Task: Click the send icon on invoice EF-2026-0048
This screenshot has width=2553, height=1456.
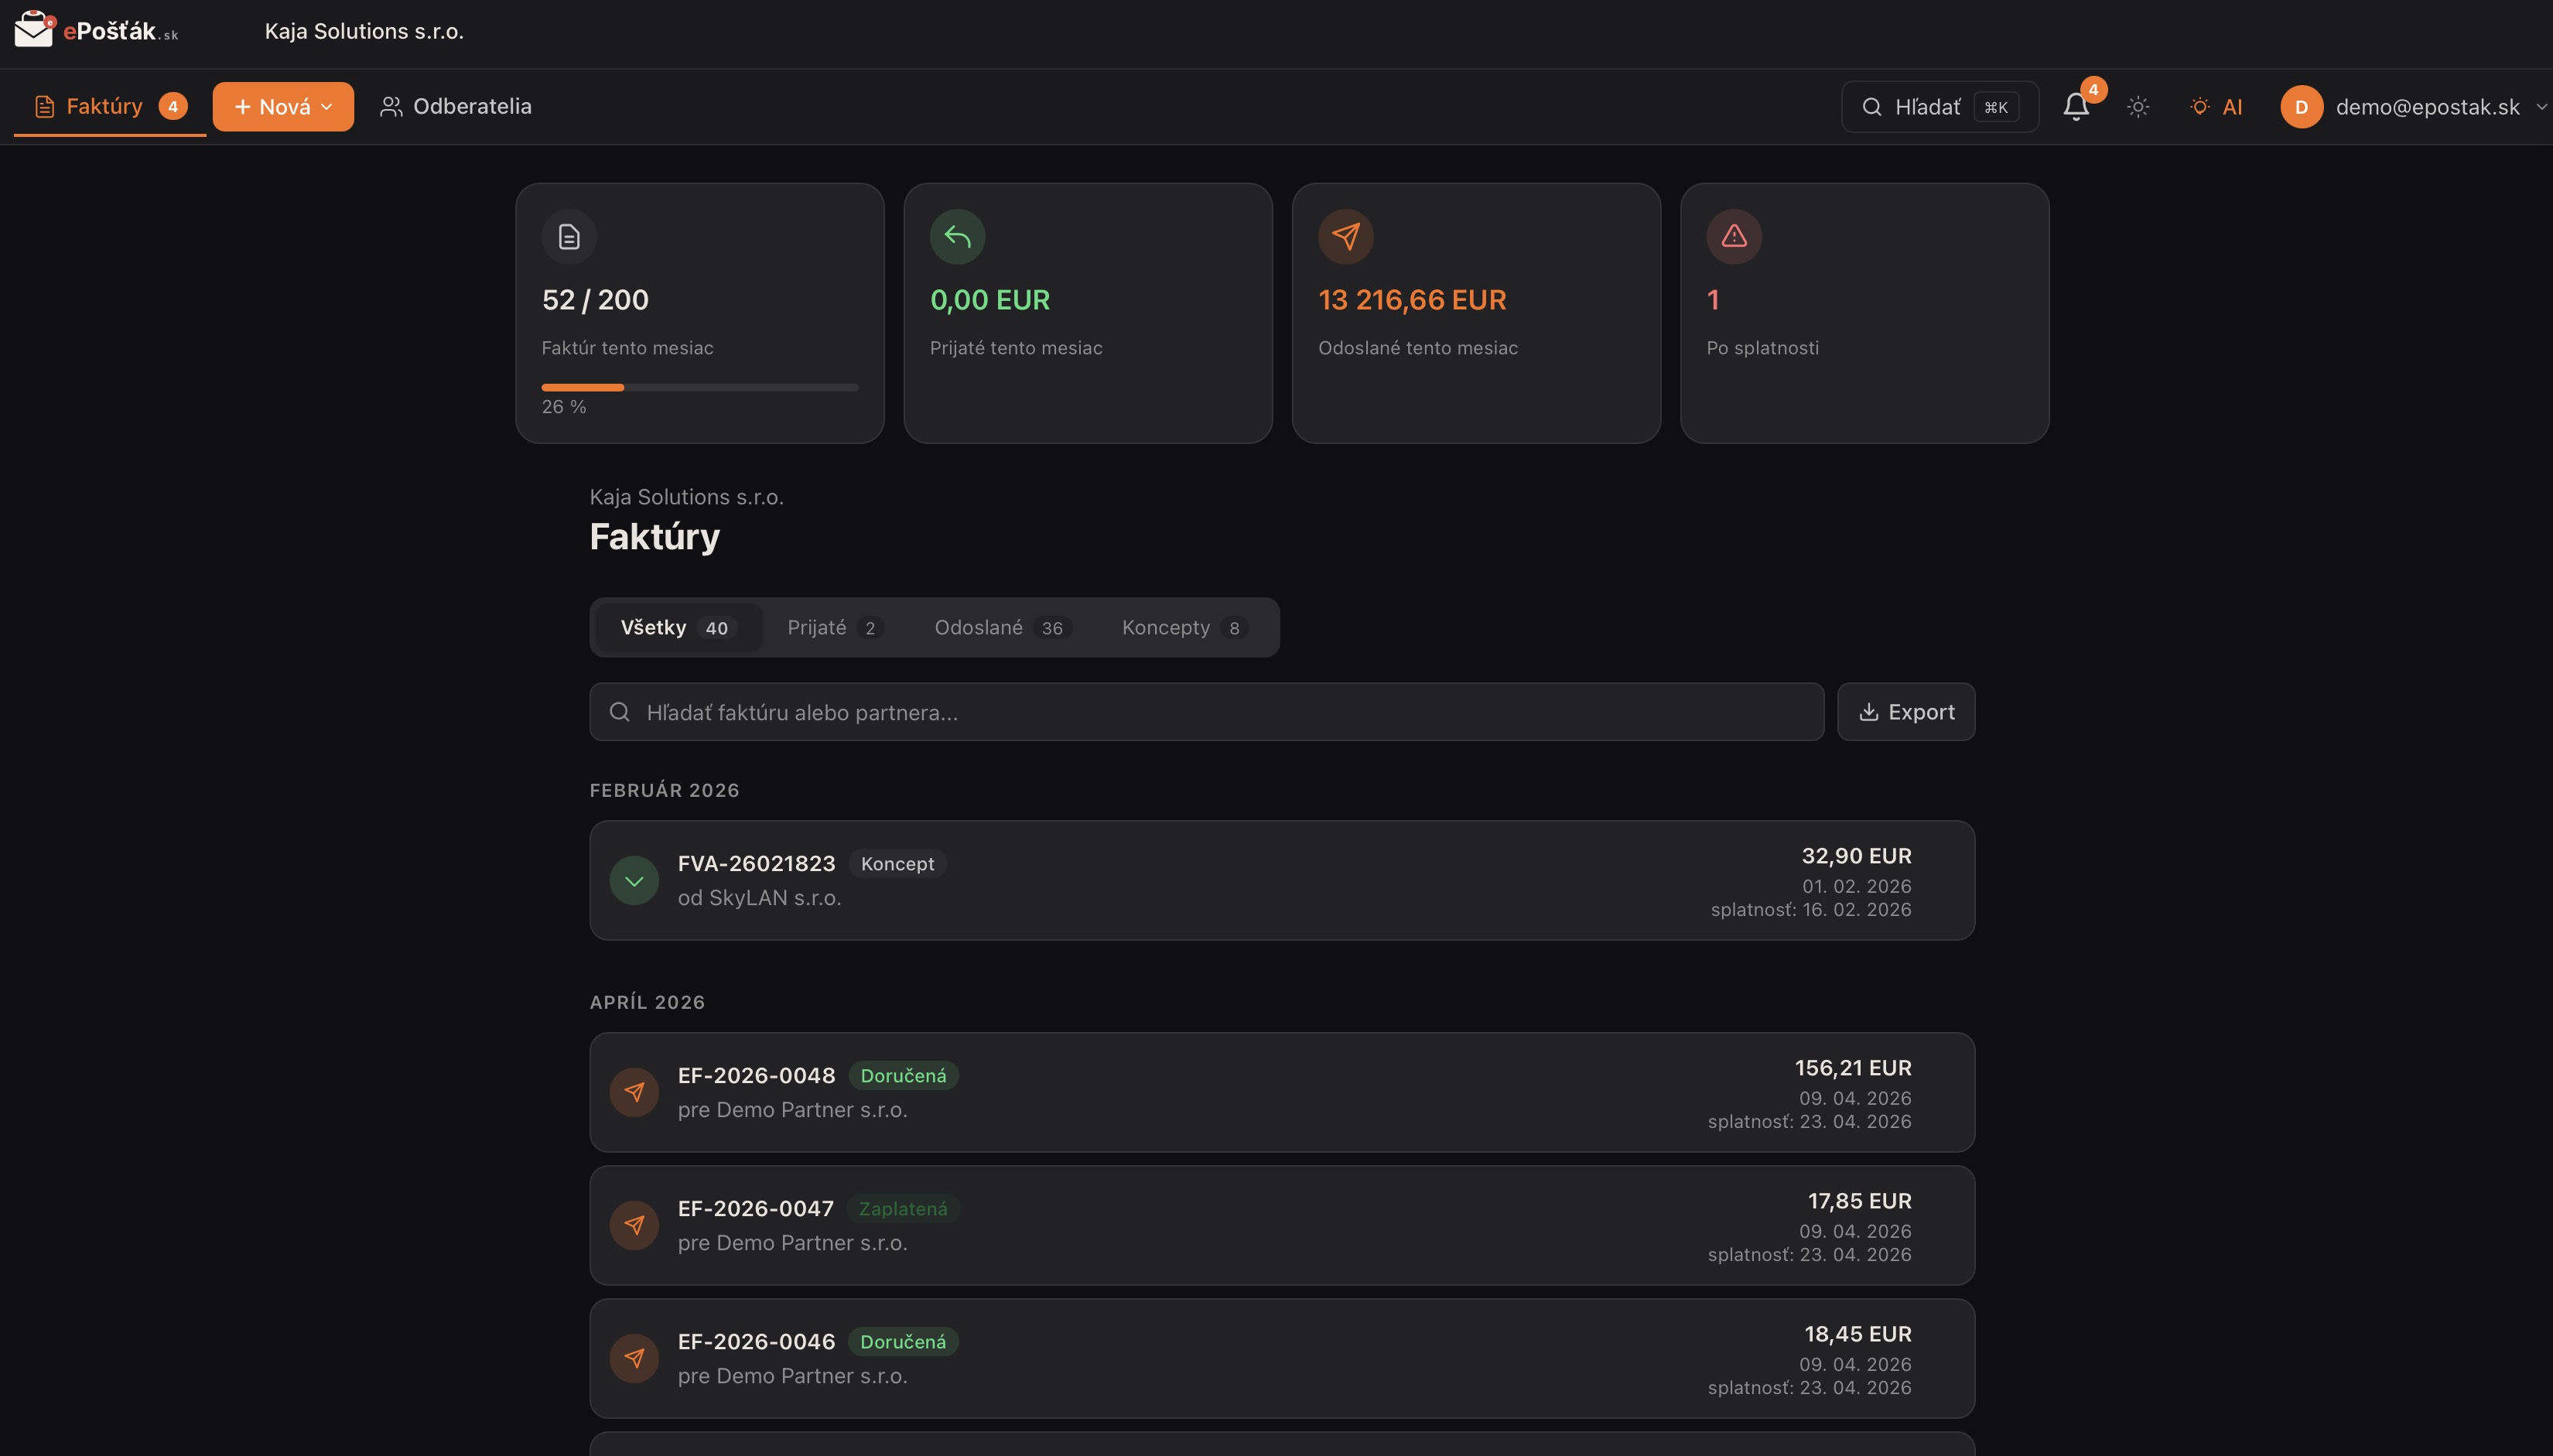Action: click(x=634, y=1092)
